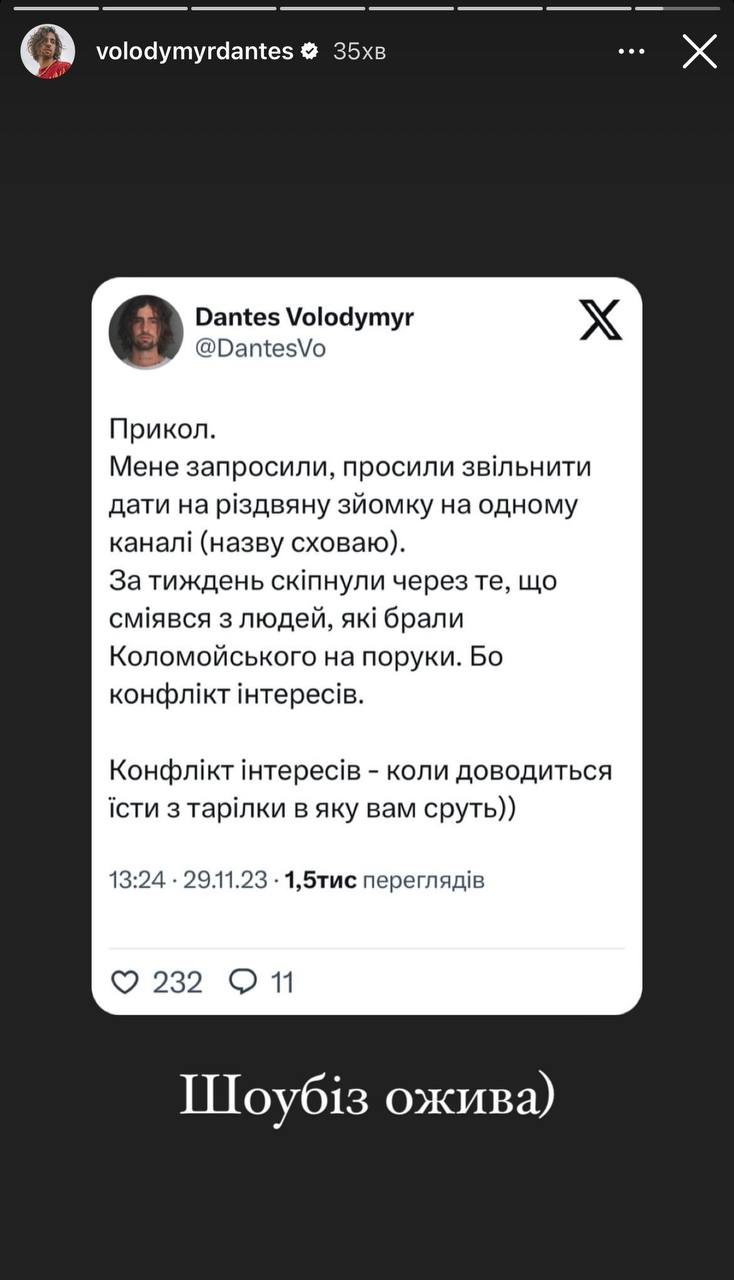Click the 232 likes count

click(178, 982)
